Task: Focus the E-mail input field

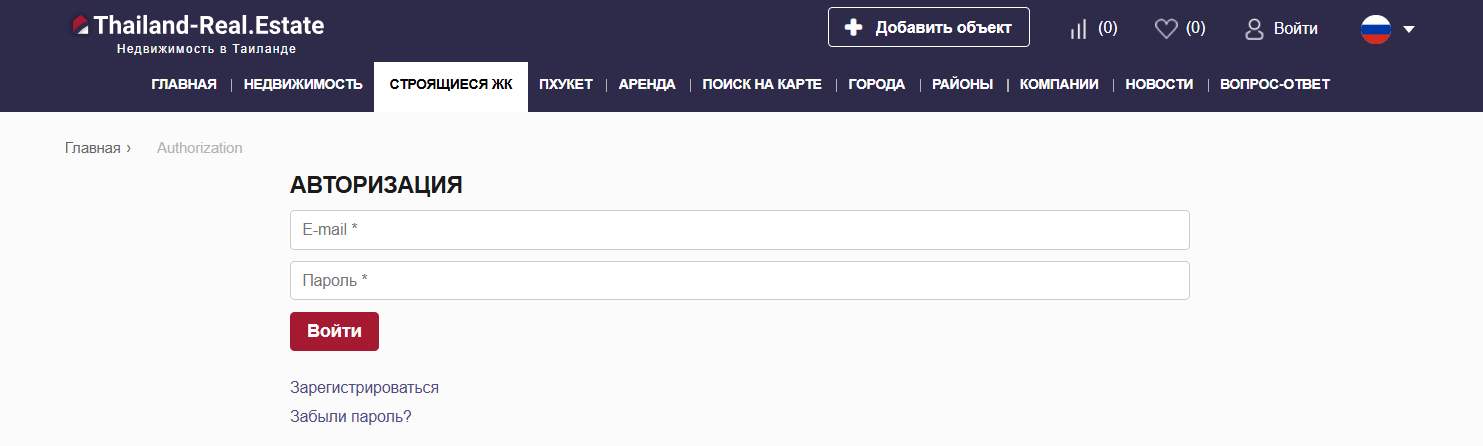Action: [739, 230]
